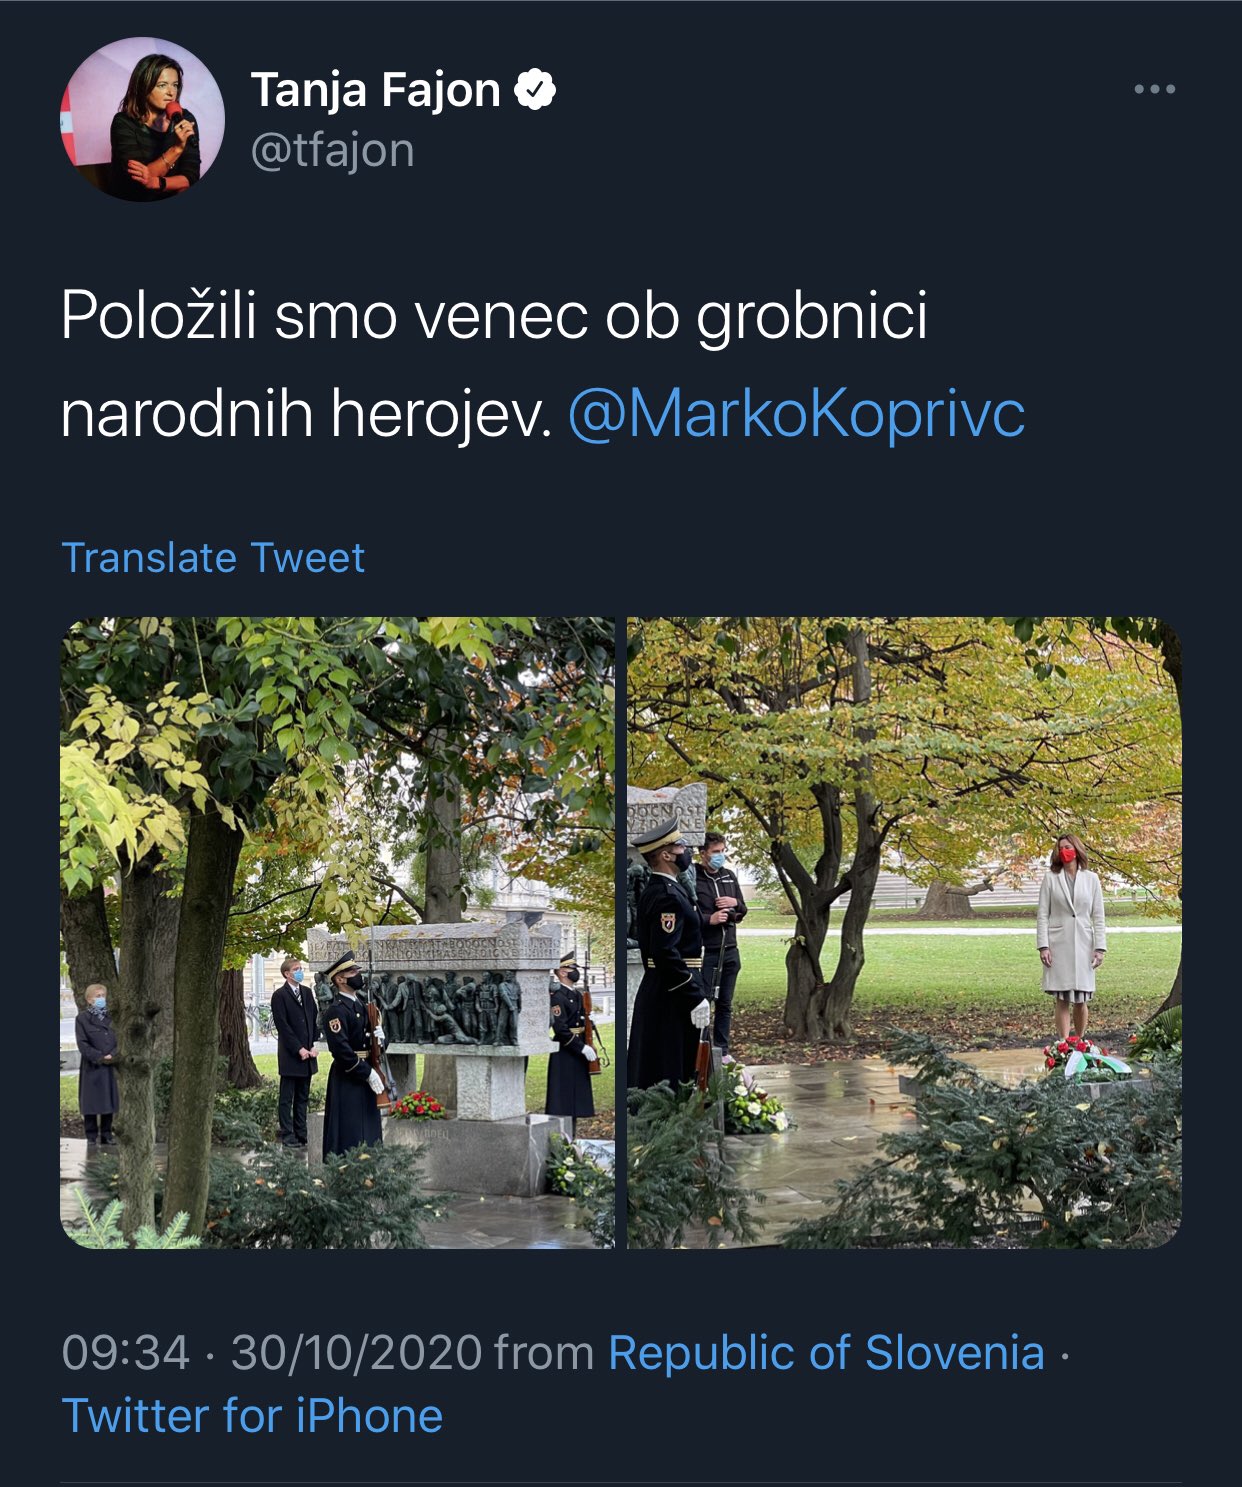Tap the blue verified badge icon
1242x1487 pixels.
tap(535, 90)
